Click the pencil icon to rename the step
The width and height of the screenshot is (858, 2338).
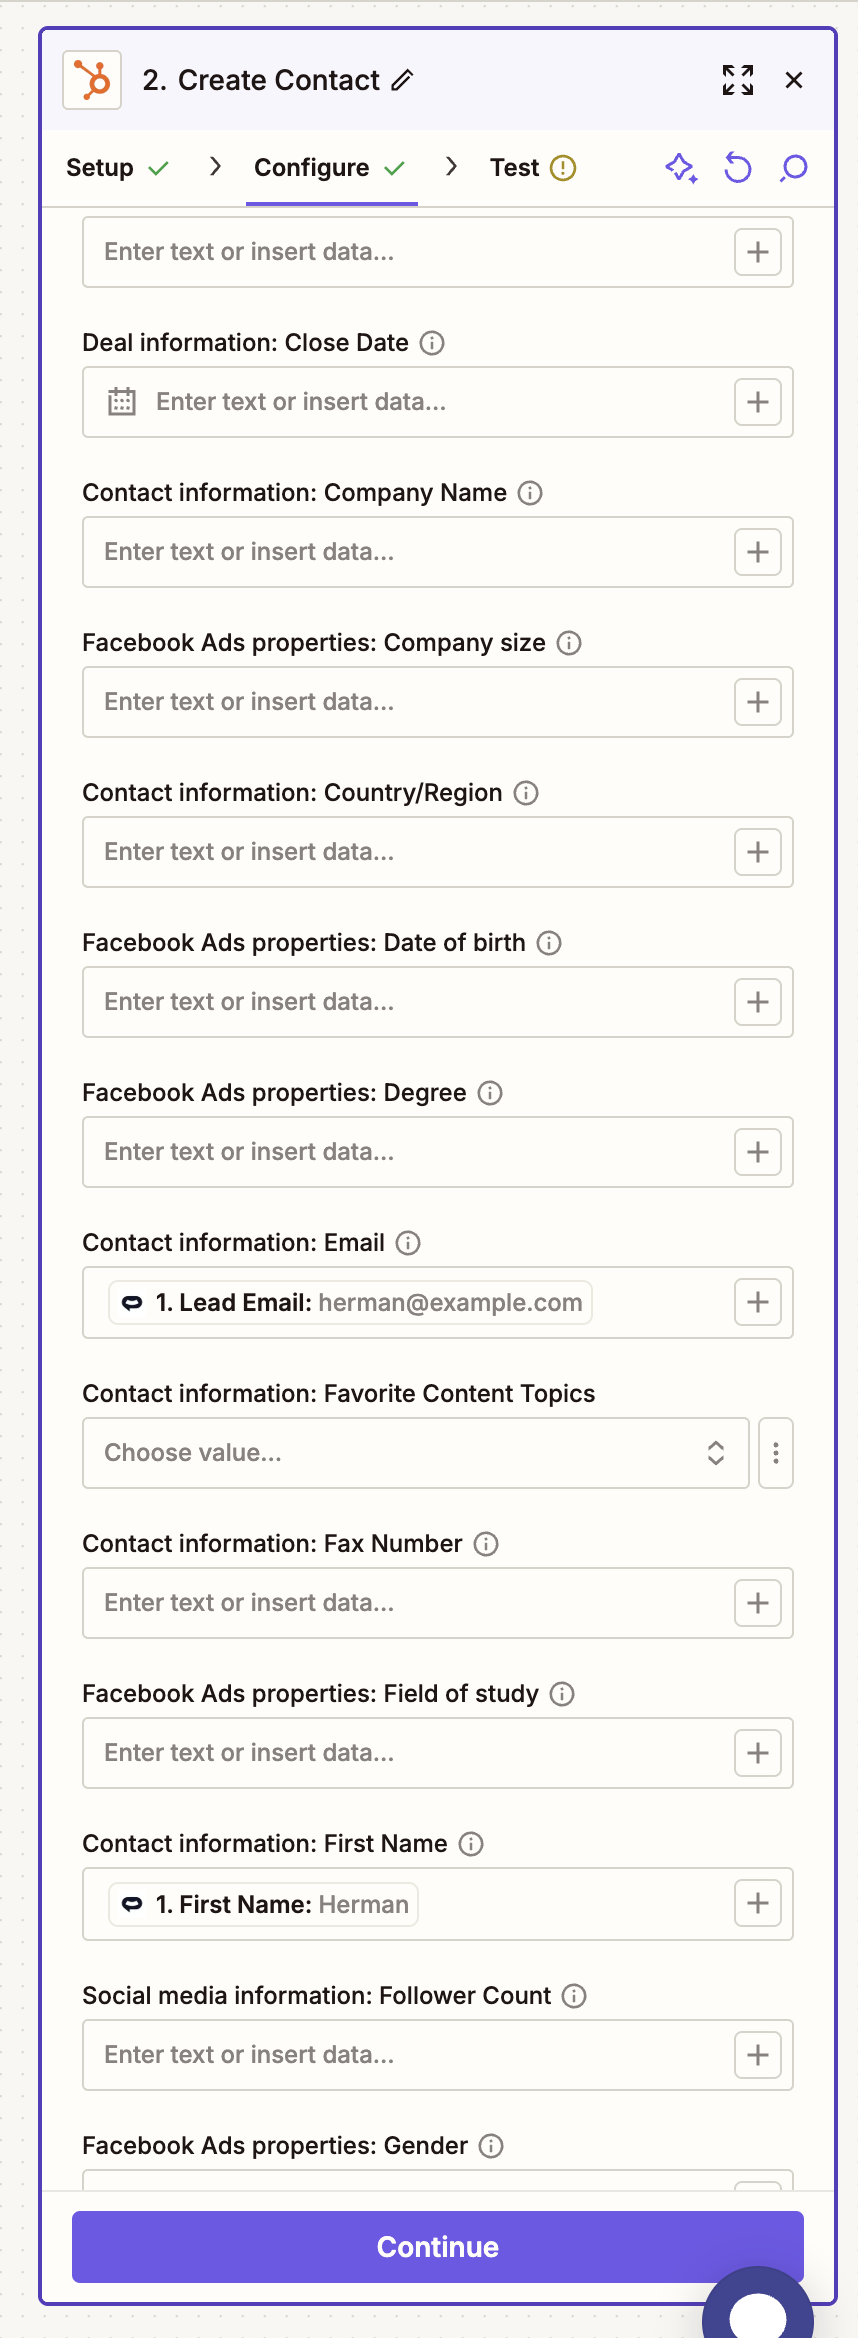tap(402, 80)
